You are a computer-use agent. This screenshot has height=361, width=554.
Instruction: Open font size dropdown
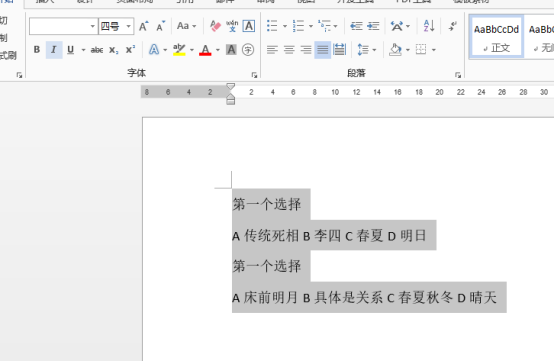click(129, 26)
